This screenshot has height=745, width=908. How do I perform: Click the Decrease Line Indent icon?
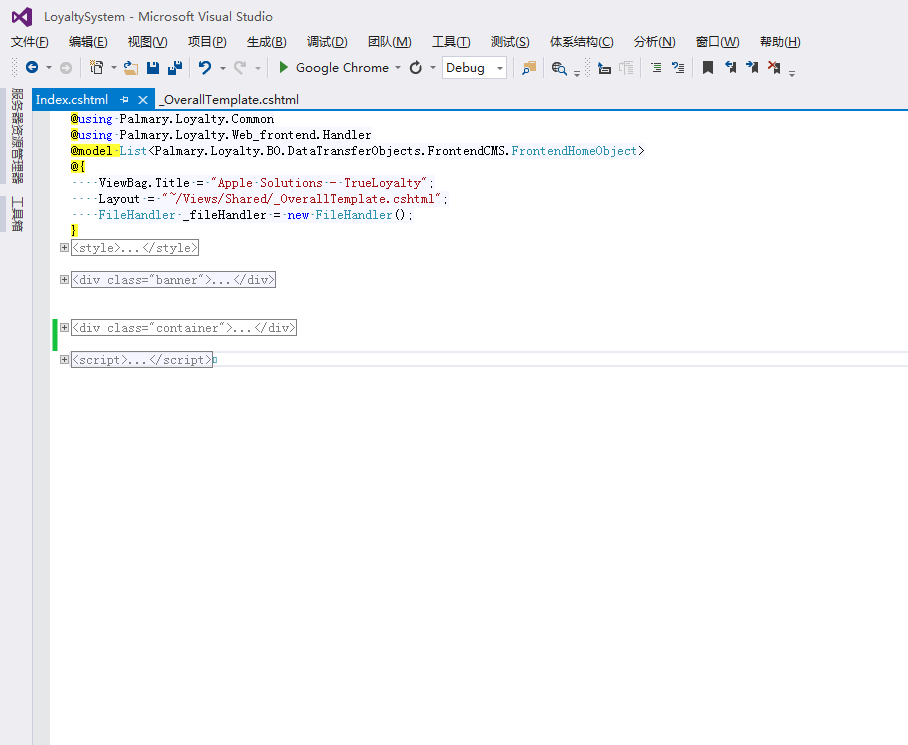[604, 68]
